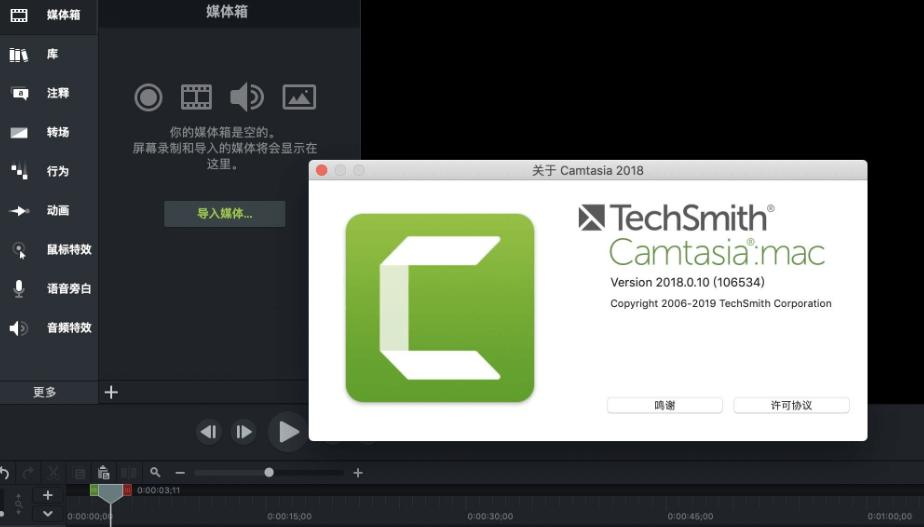Open the 行为 behaviors sidebar tab
Viewport: 924px width, 527px height.
click(x=48, y=171)
